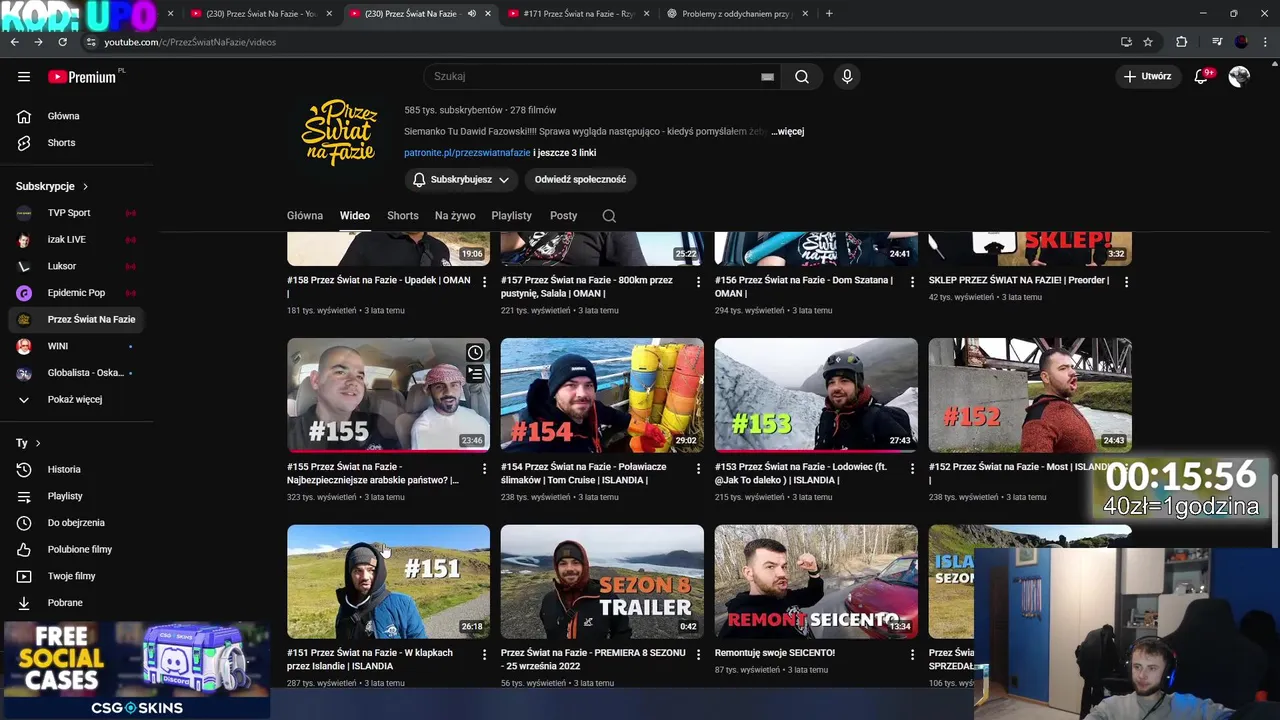This screenshot has height=720, width=1280.
Task: Click the YouTube Premium logo
Action: pos(85,76)
